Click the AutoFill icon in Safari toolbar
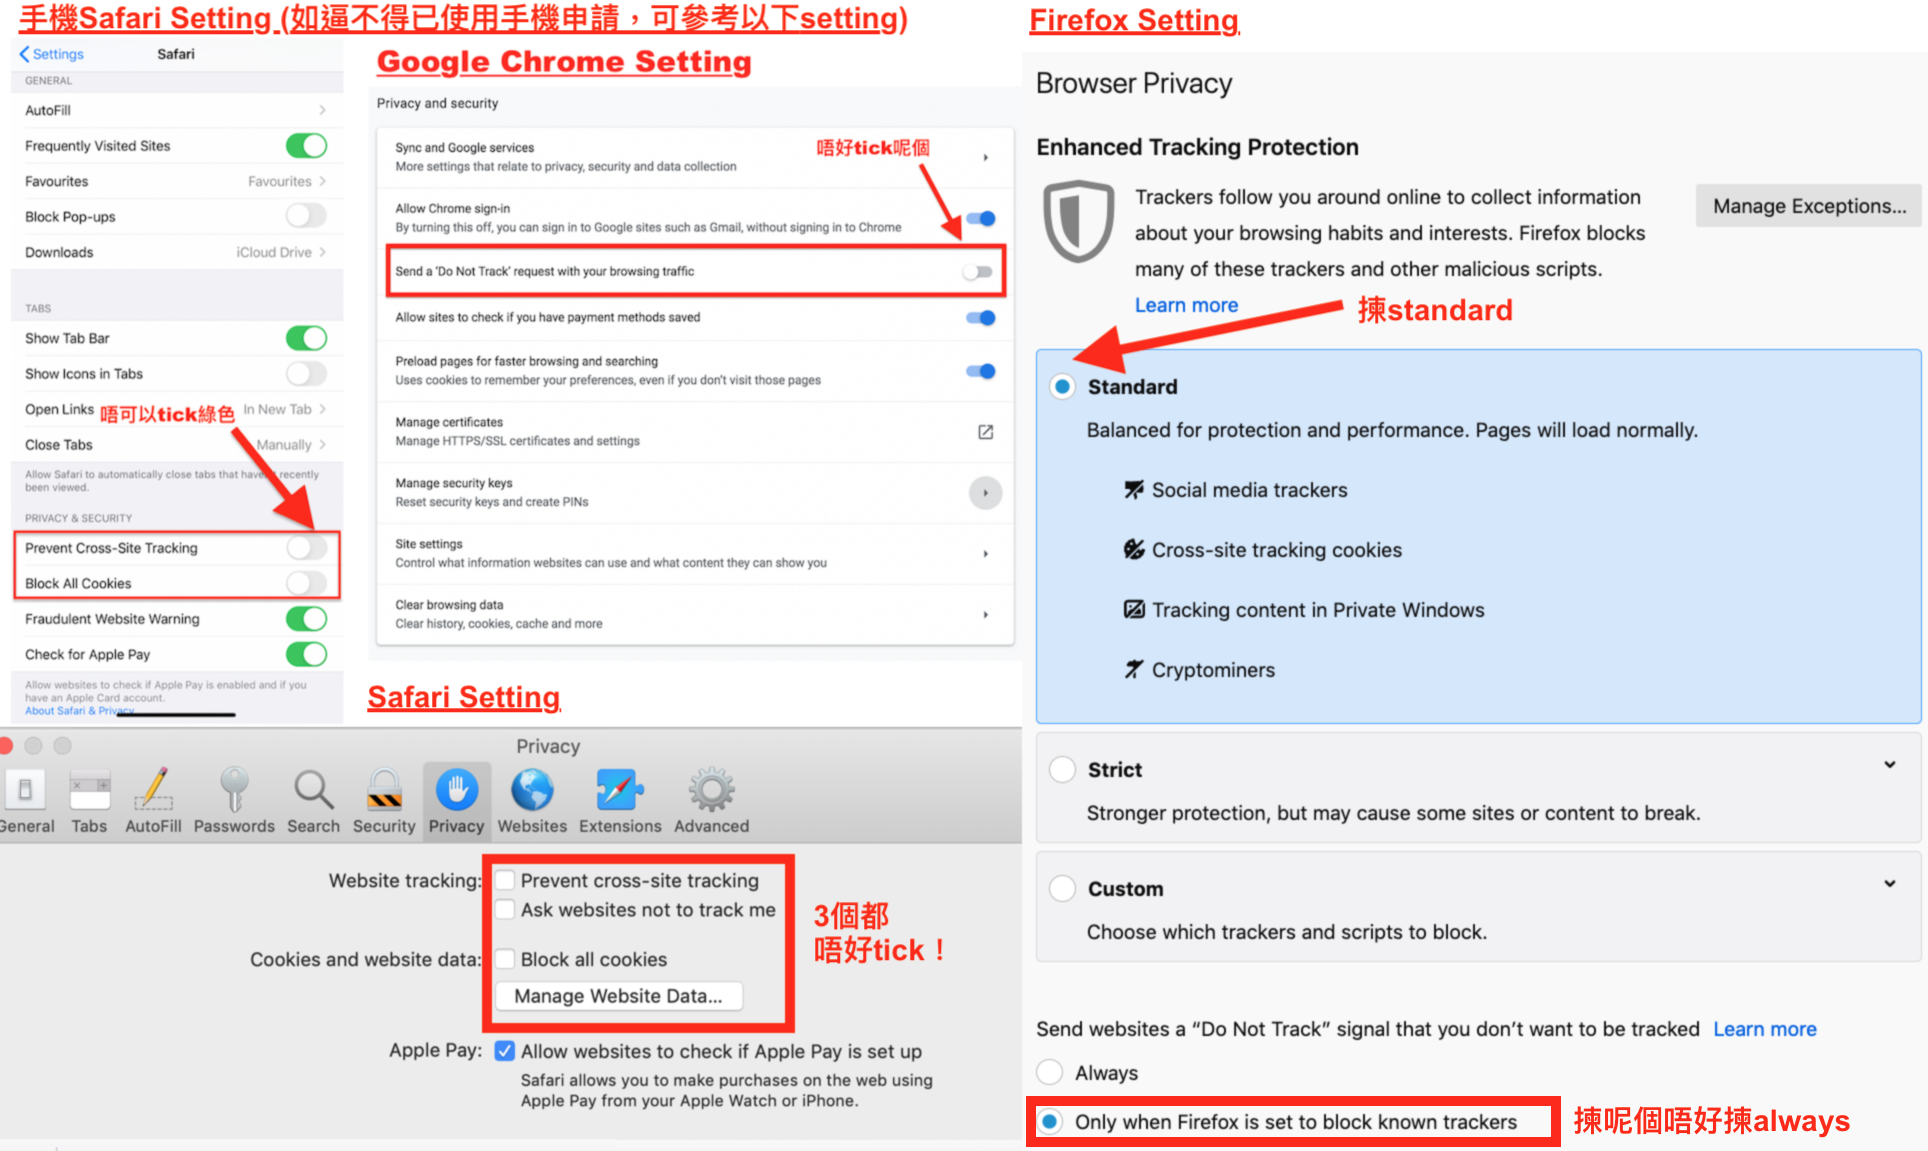The height and width of the screenshot is (1151, 1928). point(145,795)
